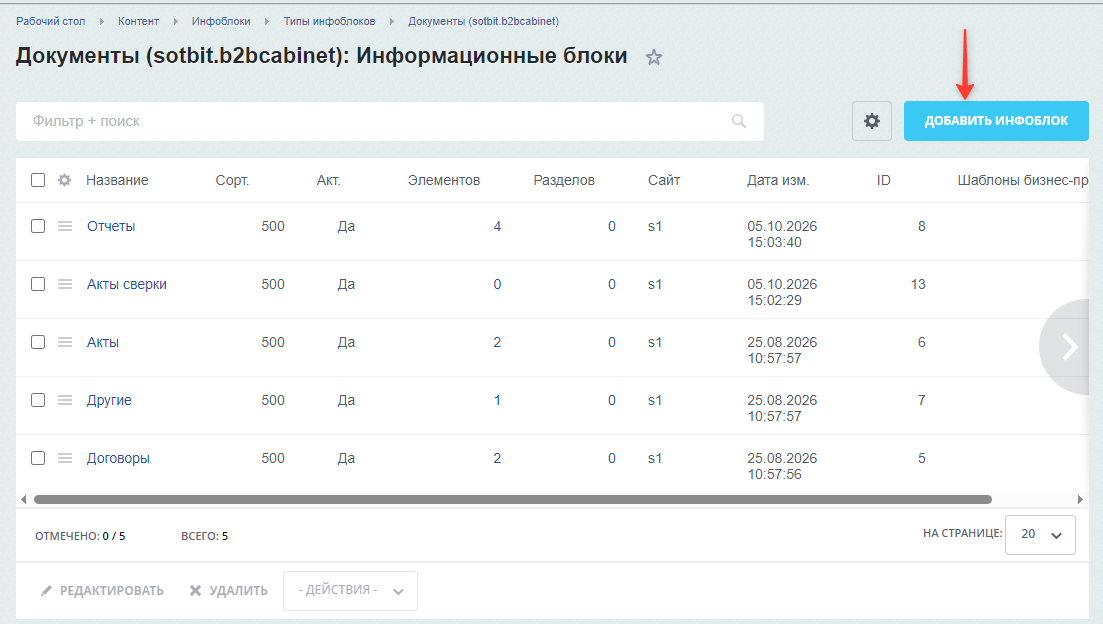The width and height of the screenshot is (1103, 624).
Task: Expand the Действия actions dropdown
Action: [x=350, y=591]
